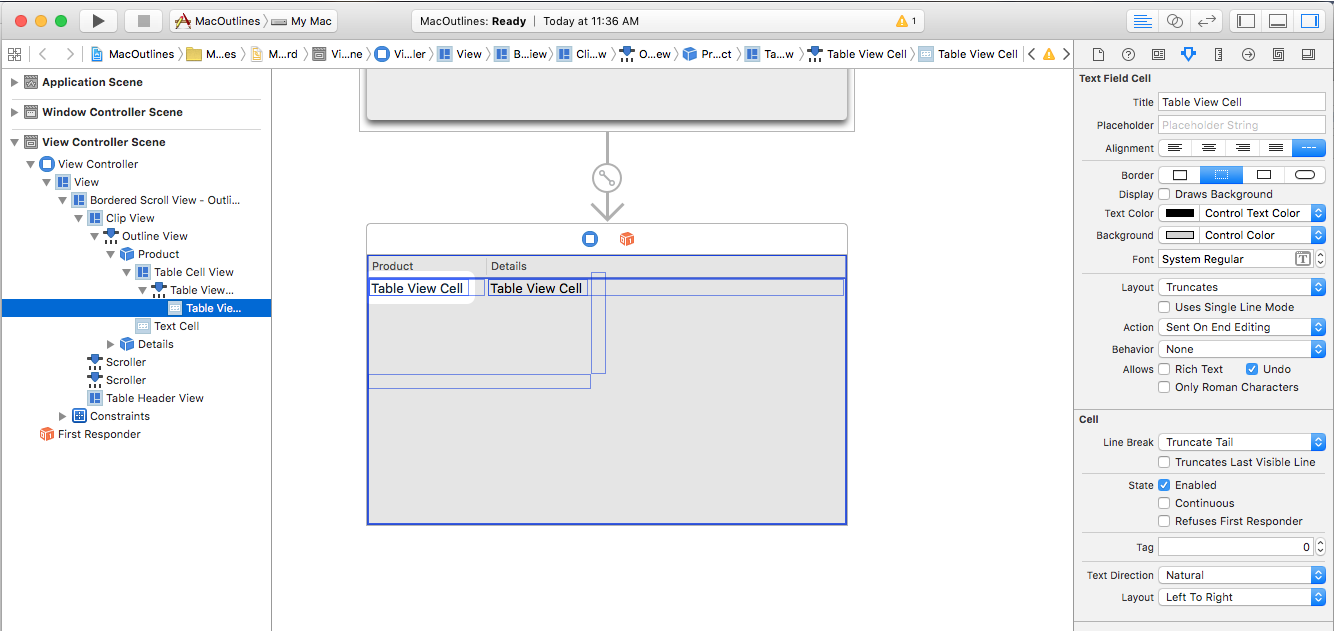1334x631 pixels.
Task: Collapse the Outline View tree item
Action: (94, 236)
